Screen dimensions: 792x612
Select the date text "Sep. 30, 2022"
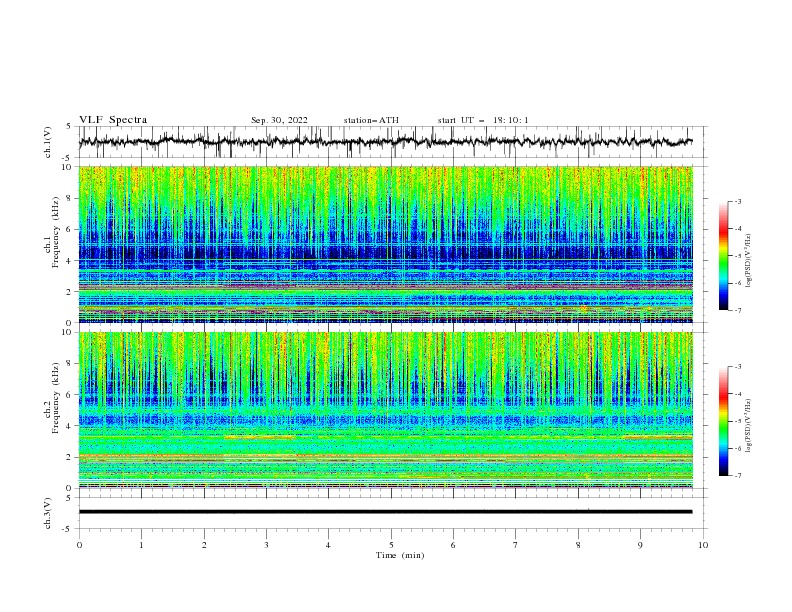[x=279, y=120]
